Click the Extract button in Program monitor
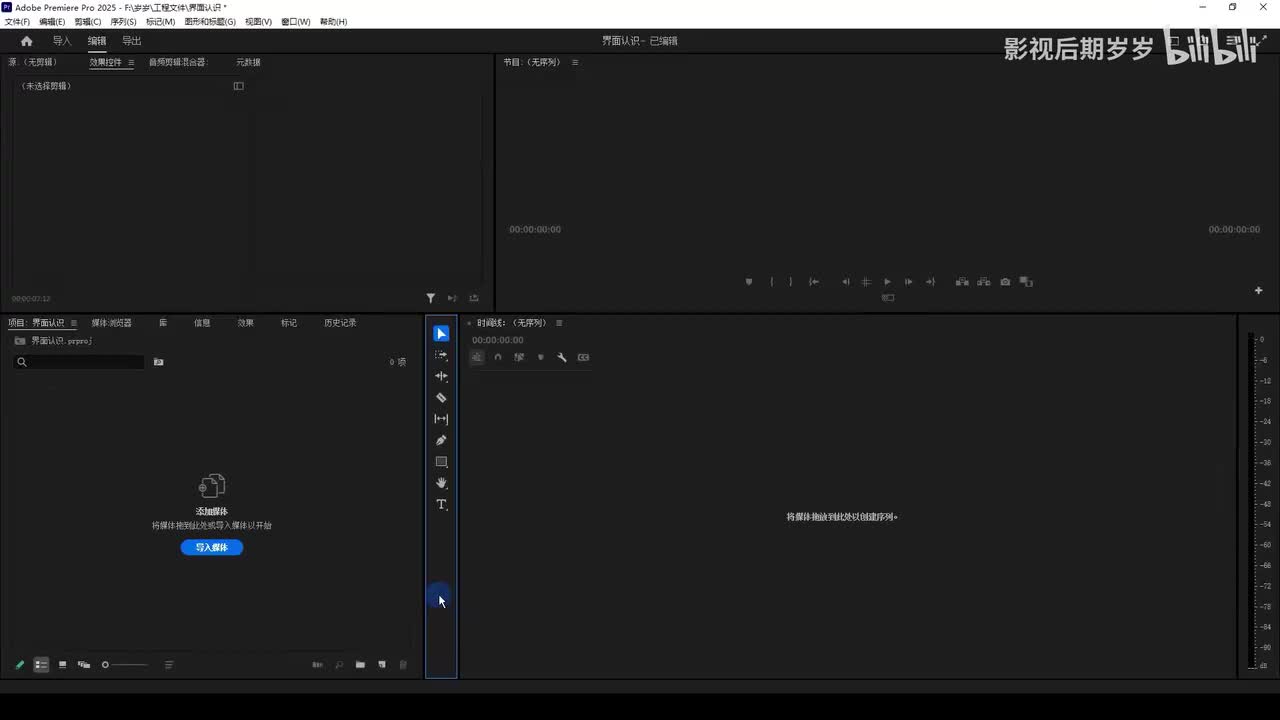This screenshot has width=1280, height=720. point(984,282)
